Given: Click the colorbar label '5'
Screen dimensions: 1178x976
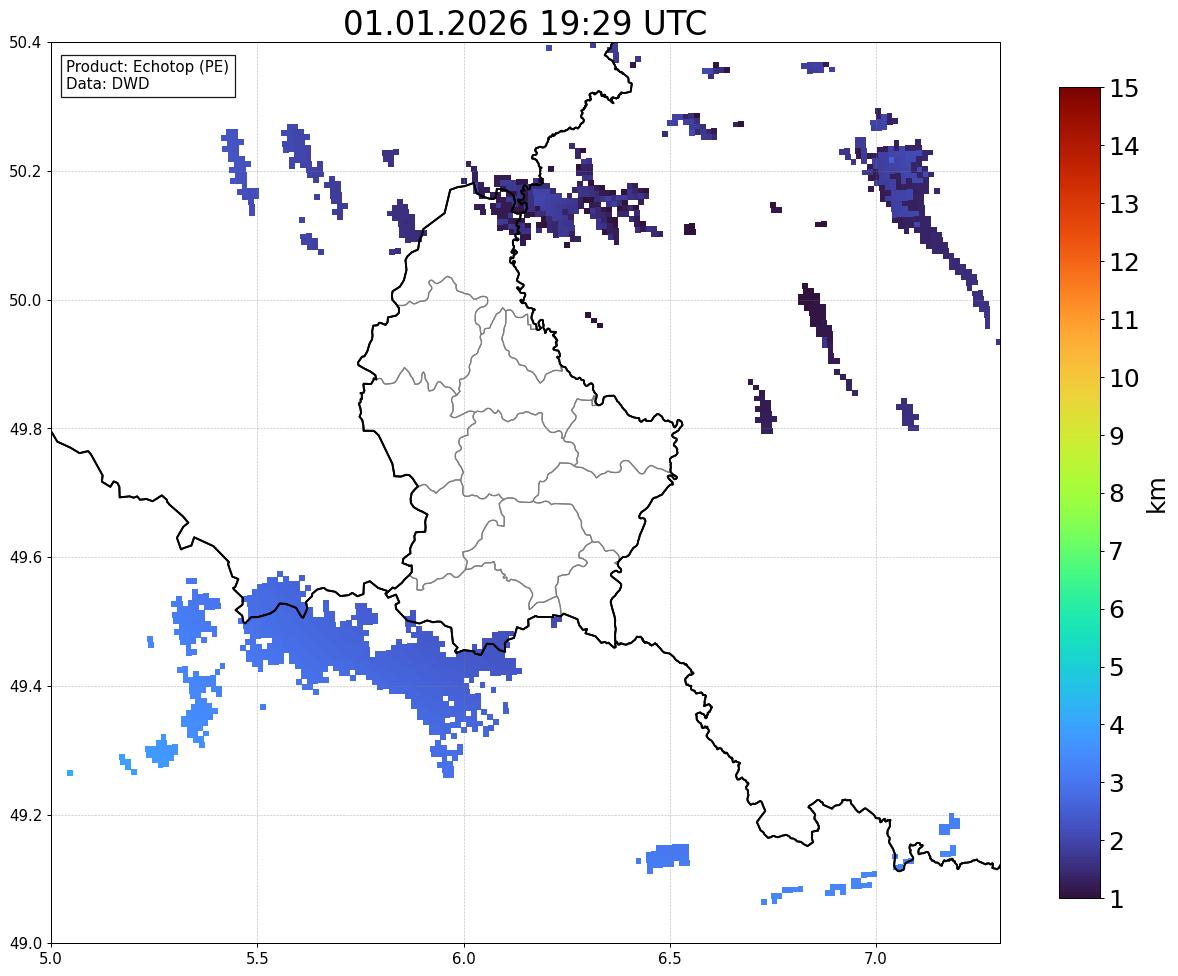Looking at the screenshot, I should pyautogui.click(x=1117, y=667).
